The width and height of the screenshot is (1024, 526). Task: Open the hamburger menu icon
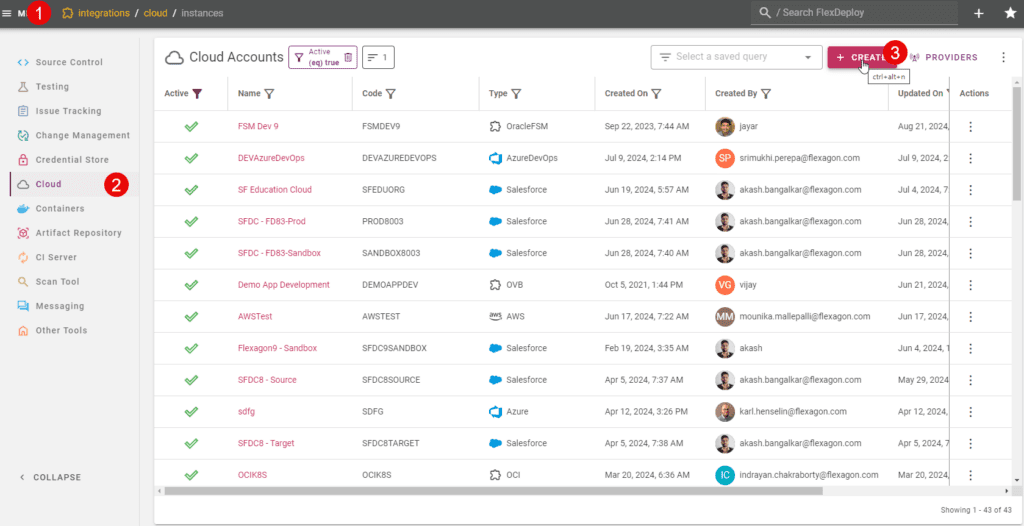[7, 13]
